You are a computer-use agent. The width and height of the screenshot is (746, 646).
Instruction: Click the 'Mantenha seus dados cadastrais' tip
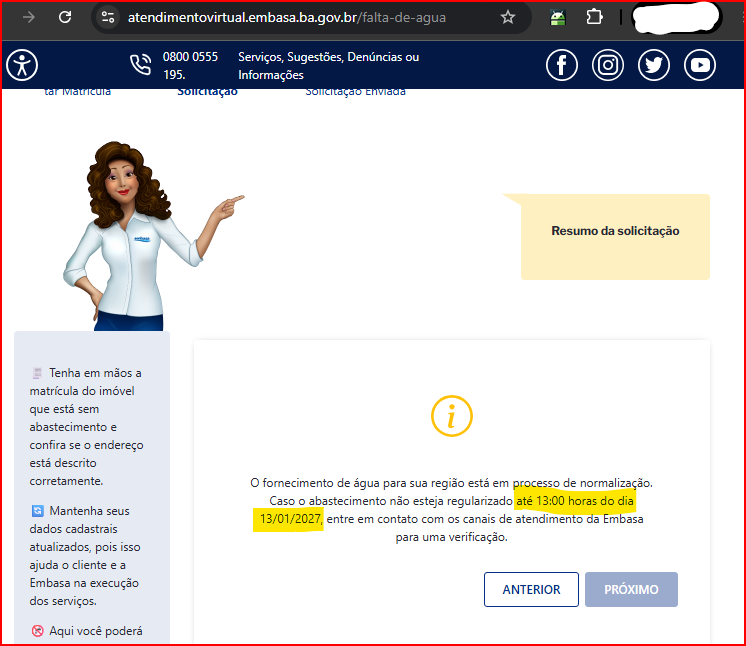click(85, 556)
